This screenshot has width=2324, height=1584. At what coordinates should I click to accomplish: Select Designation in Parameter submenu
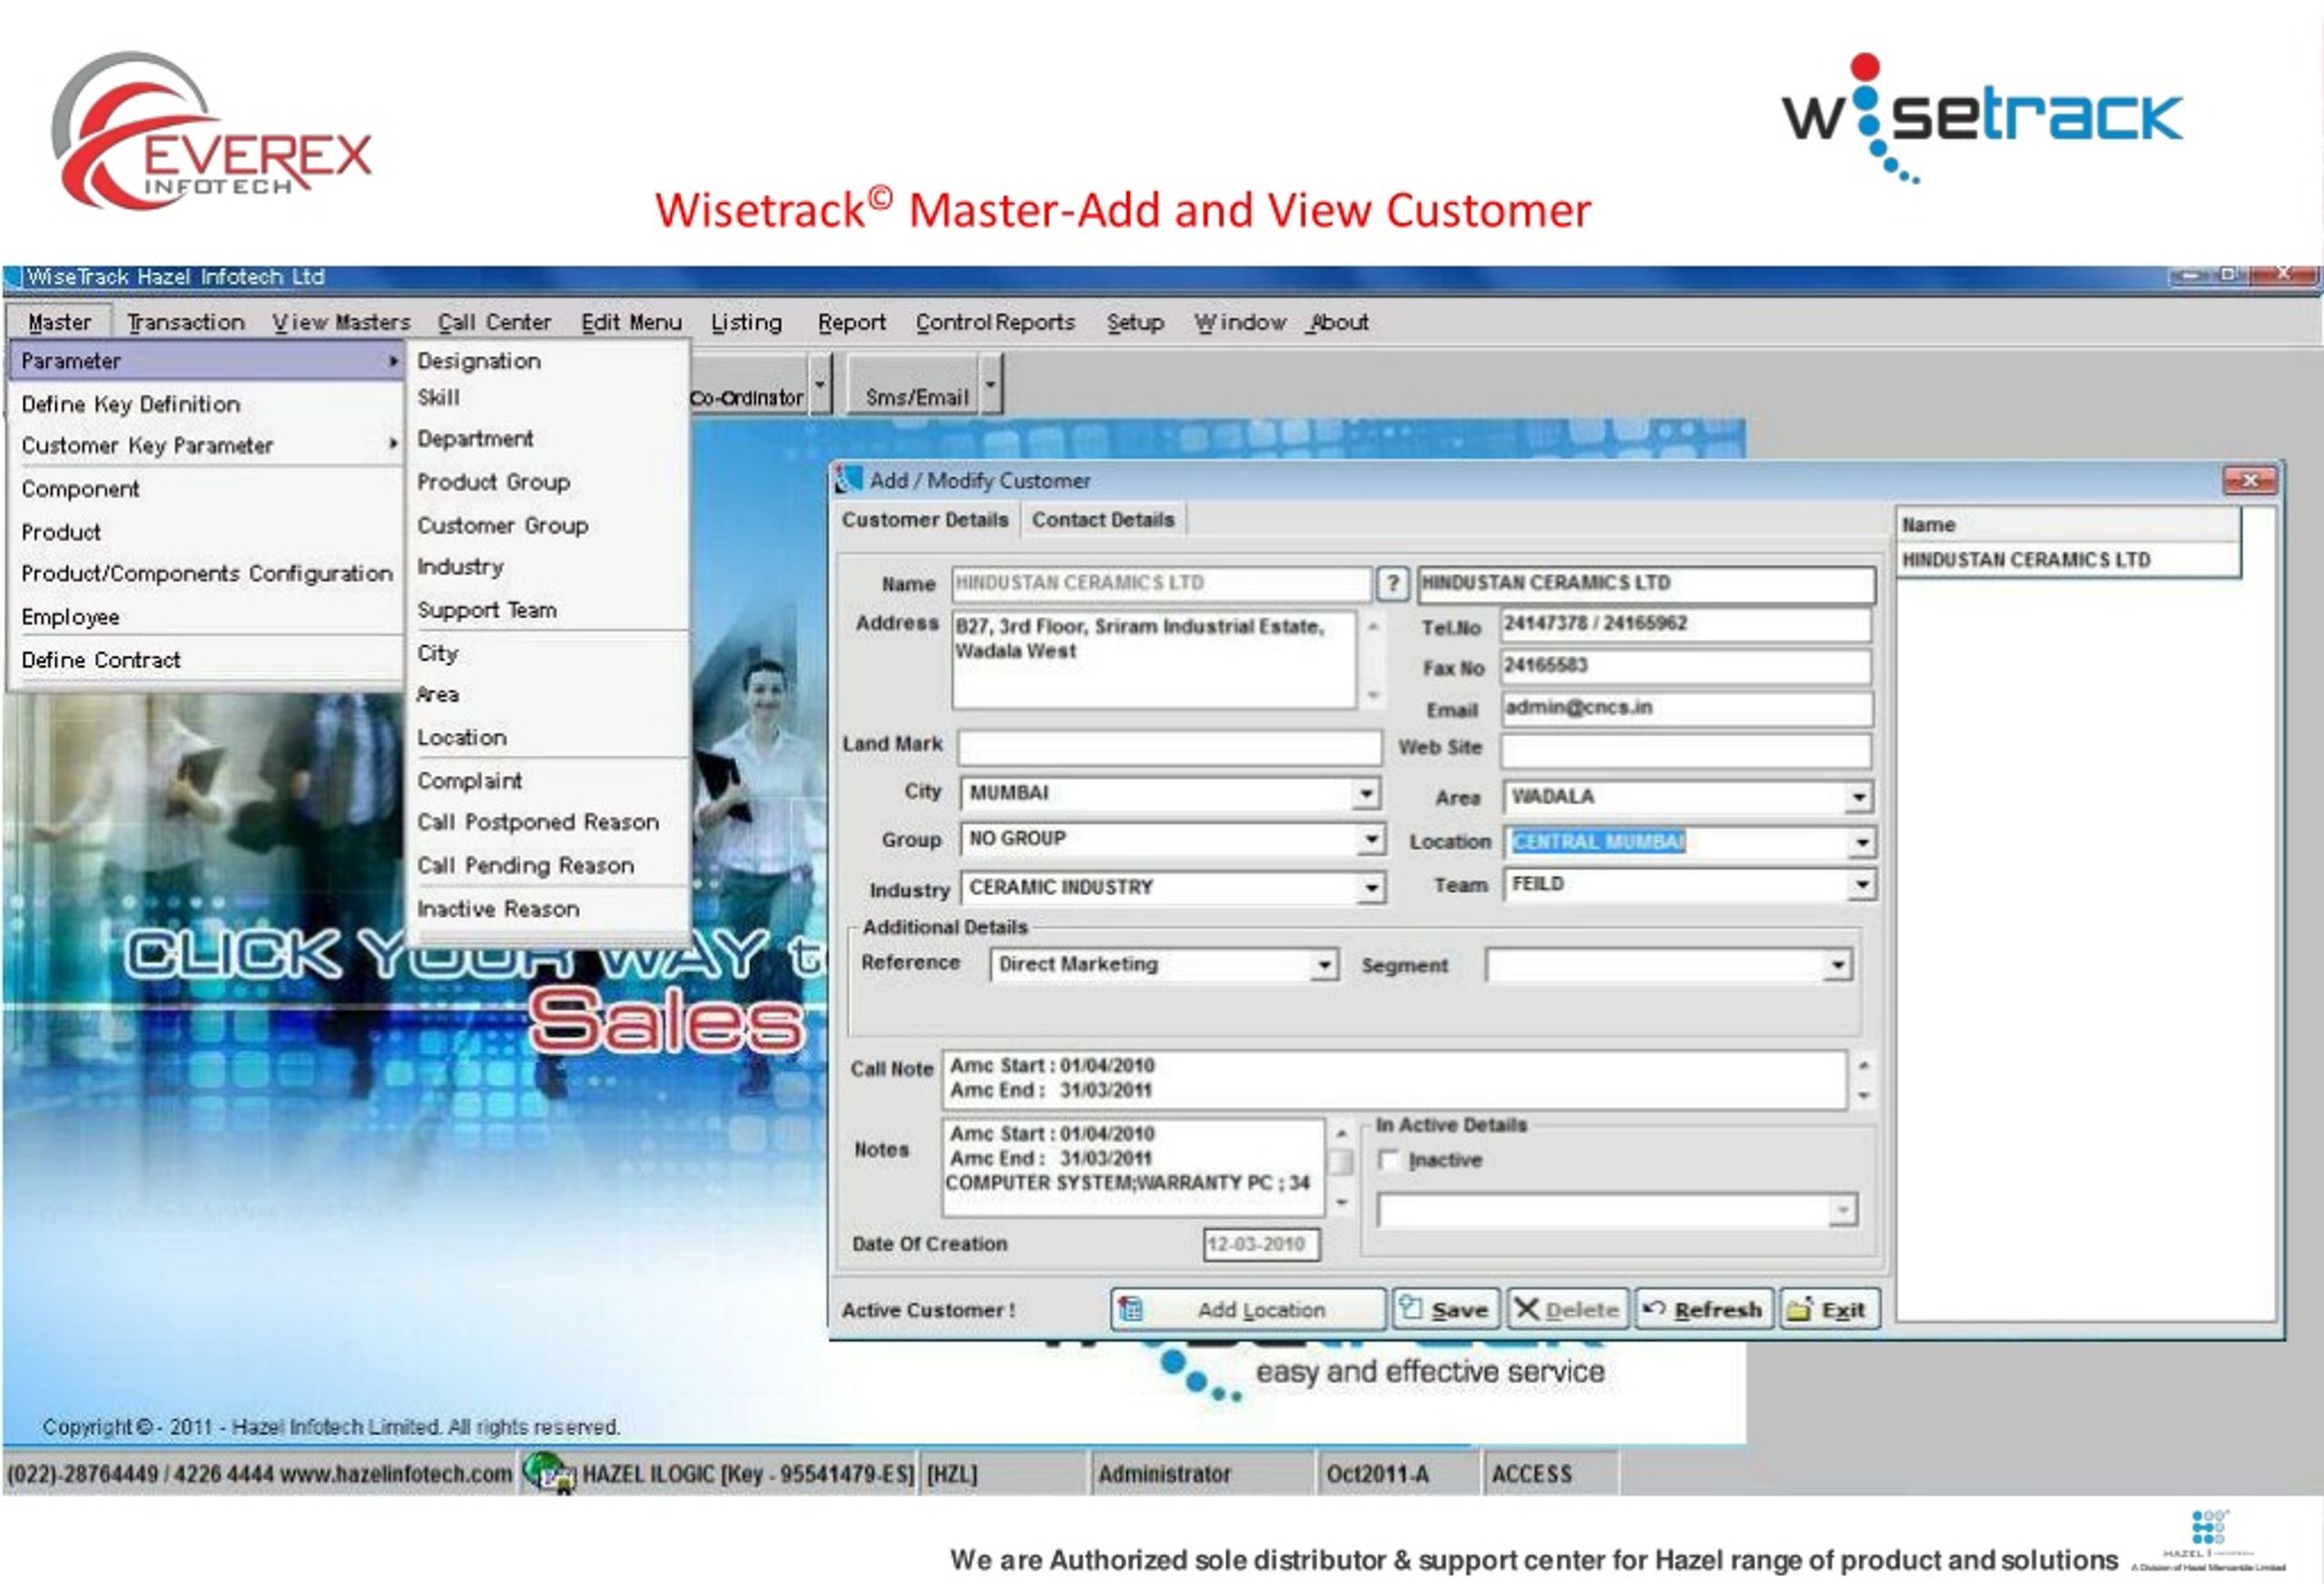[x=549, y=361]
